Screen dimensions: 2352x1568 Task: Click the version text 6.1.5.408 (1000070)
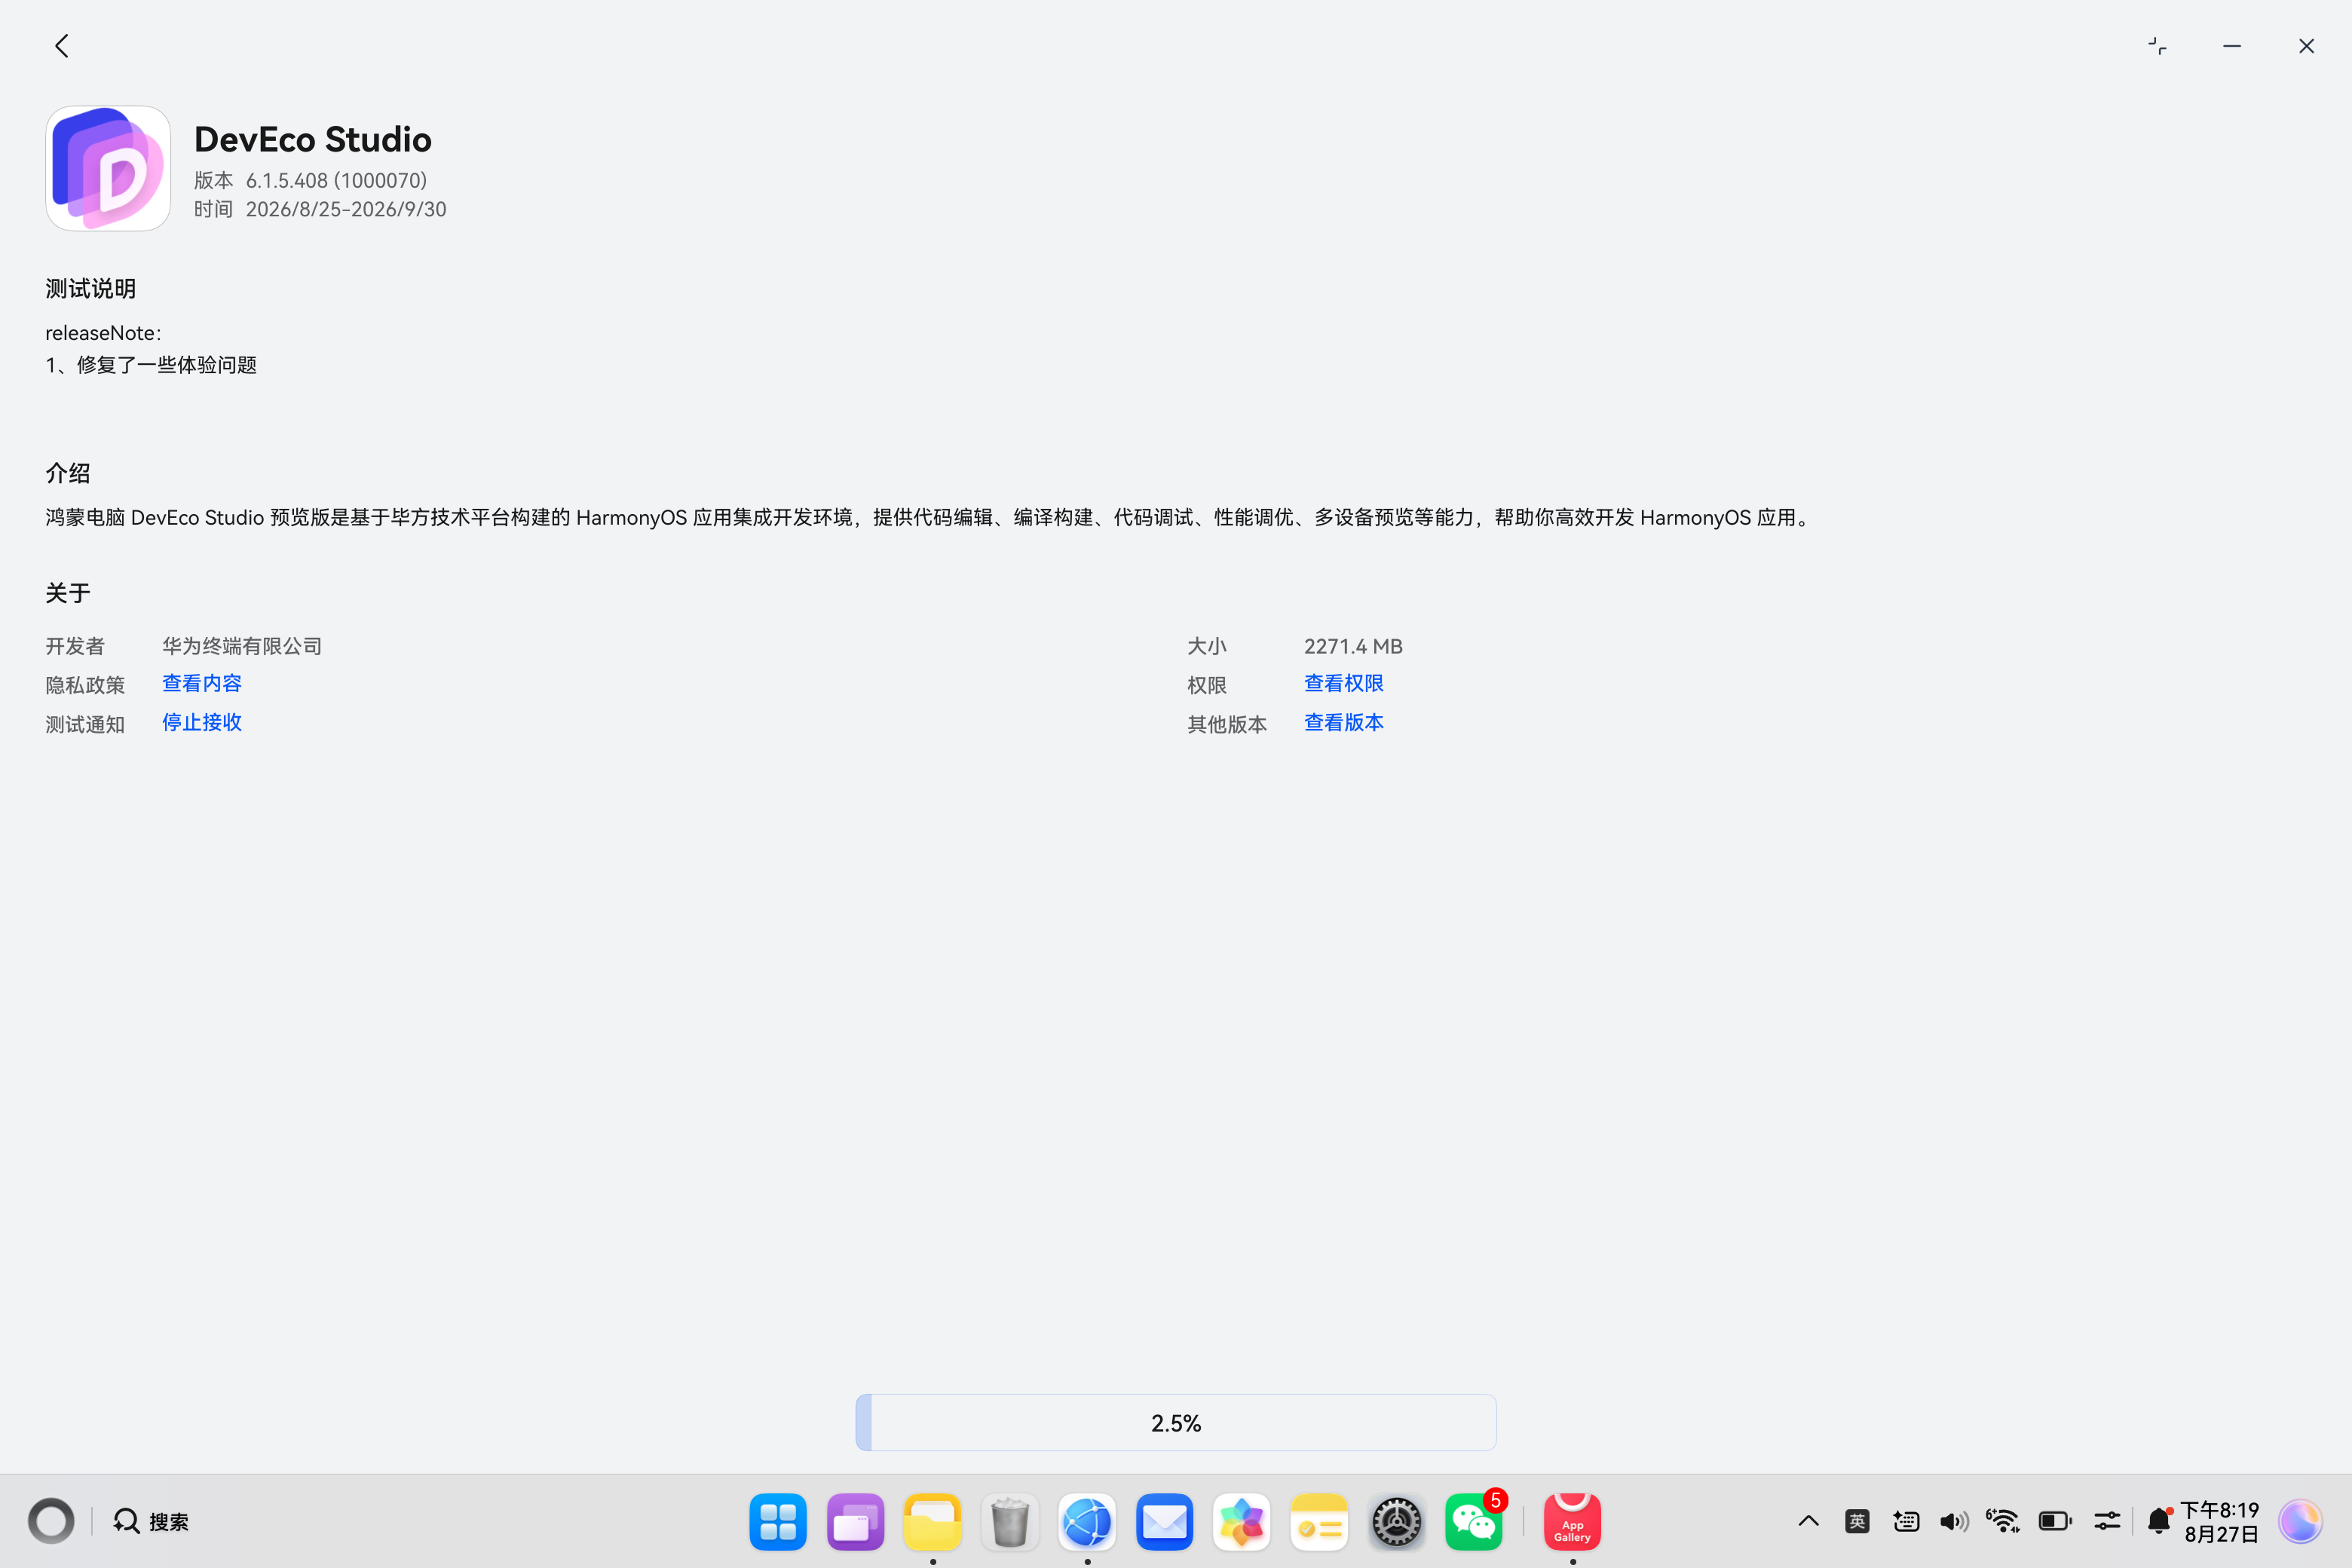336,180
